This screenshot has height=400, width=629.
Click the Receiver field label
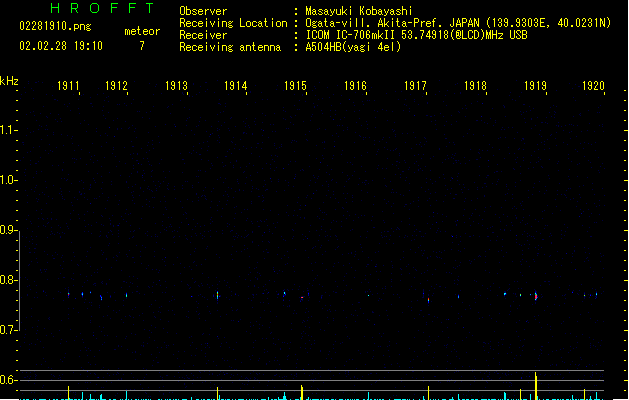203,35
